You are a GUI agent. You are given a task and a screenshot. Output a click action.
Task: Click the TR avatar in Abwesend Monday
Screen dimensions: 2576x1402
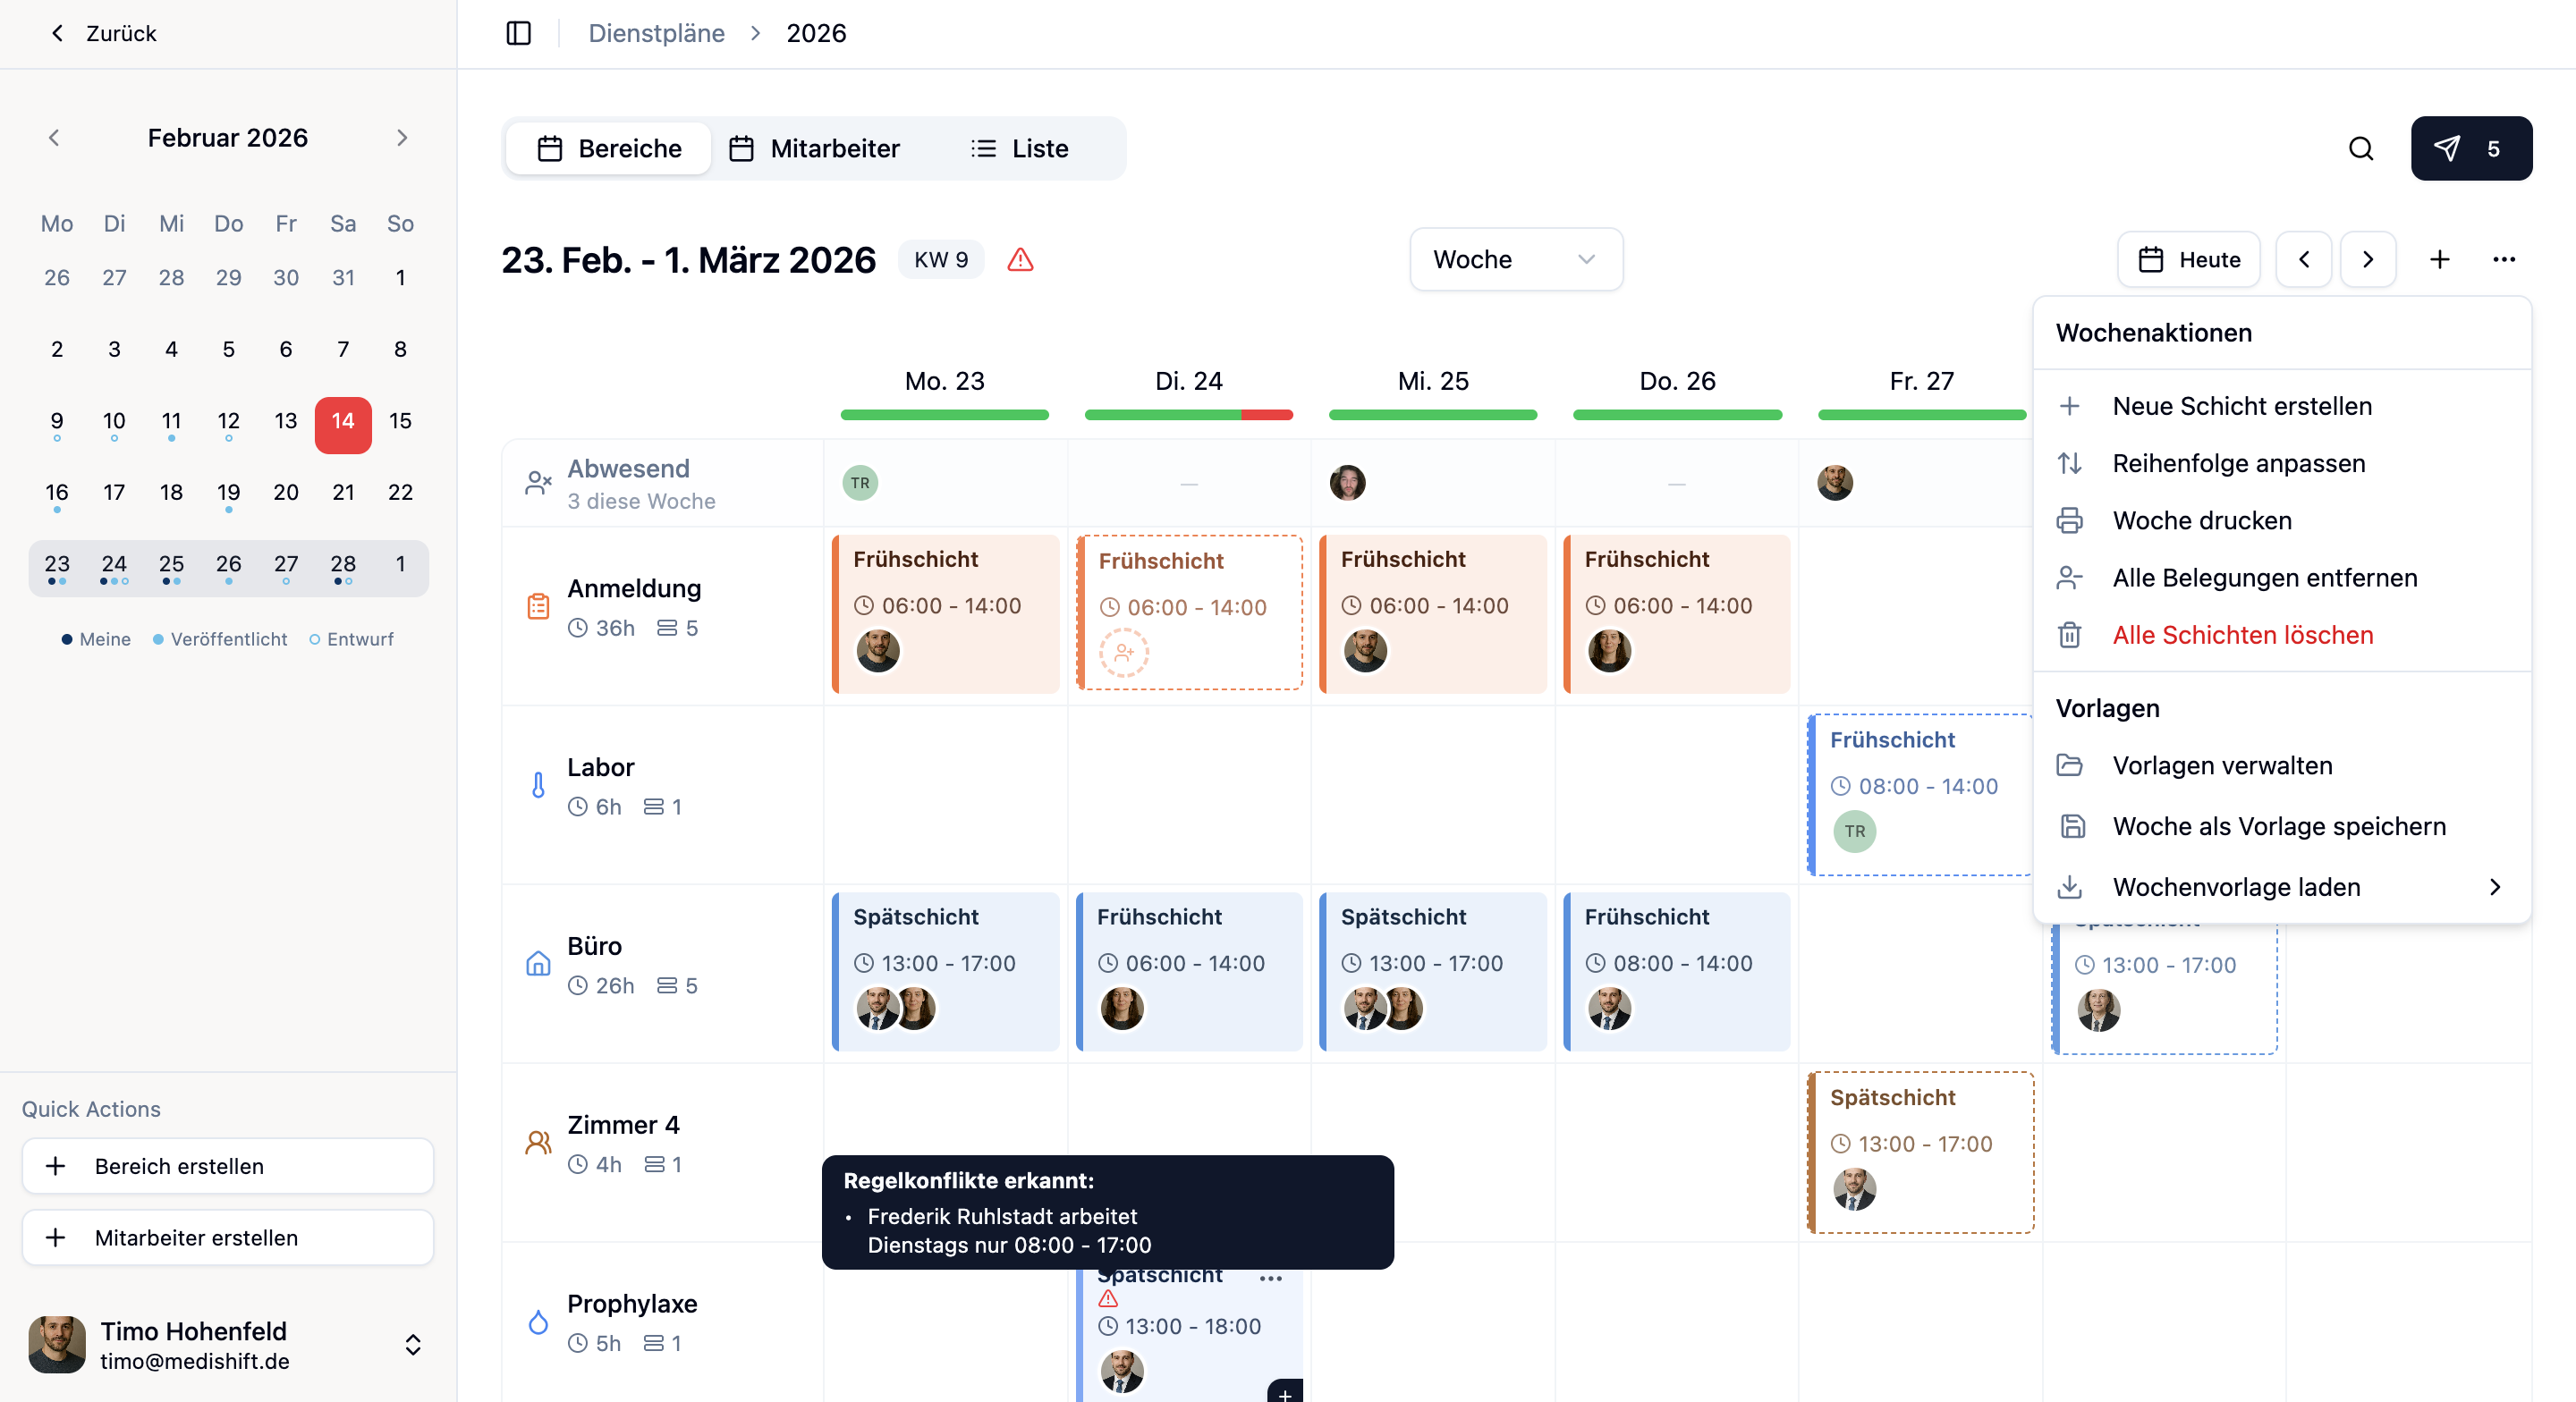pyautogui.click(x=860, y=483)
